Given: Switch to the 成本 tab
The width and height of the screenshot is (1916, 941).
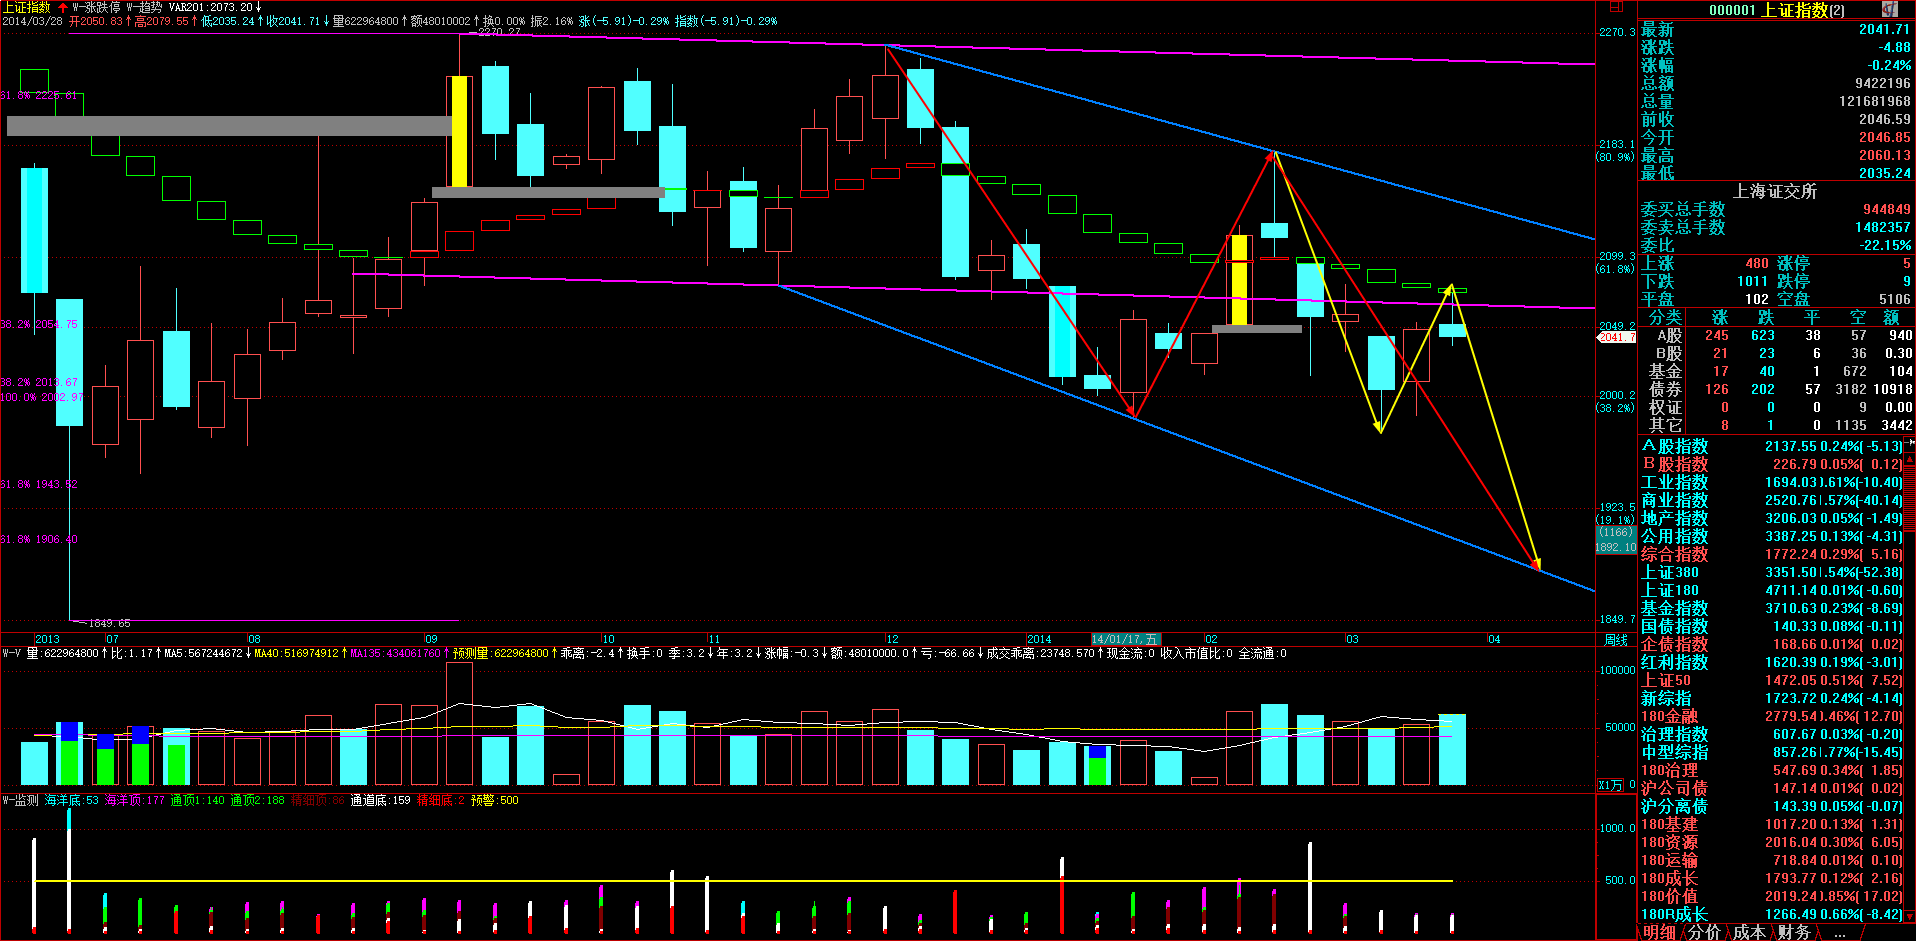Looking at the screenshot, I should tap(1749, 932).
